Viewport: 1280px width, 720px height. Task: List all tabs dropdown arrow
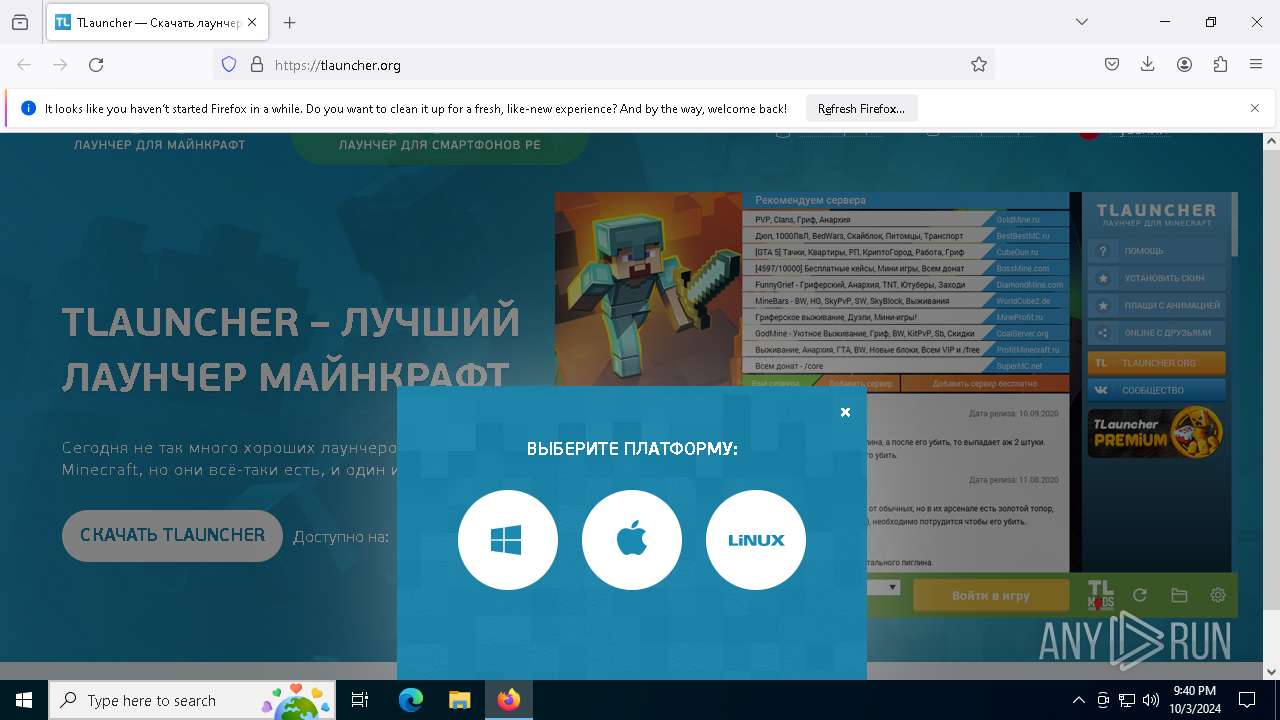click(x=1082, y=22)
